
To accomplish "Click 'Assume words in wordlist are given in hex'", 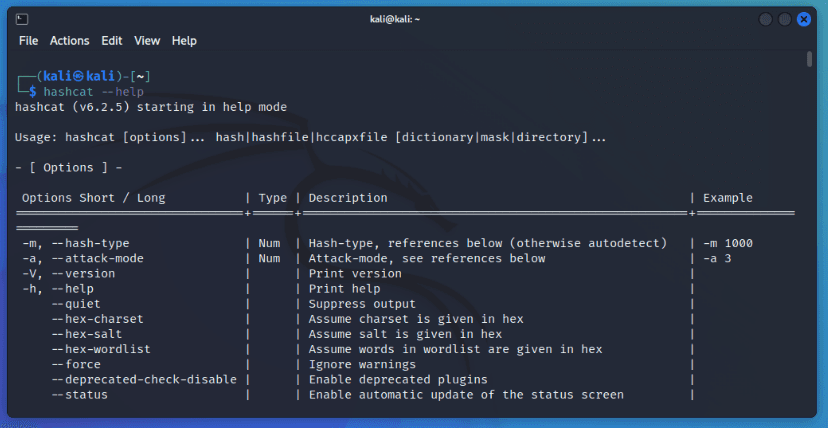I will pyautogui.click(x=455, y=349).
